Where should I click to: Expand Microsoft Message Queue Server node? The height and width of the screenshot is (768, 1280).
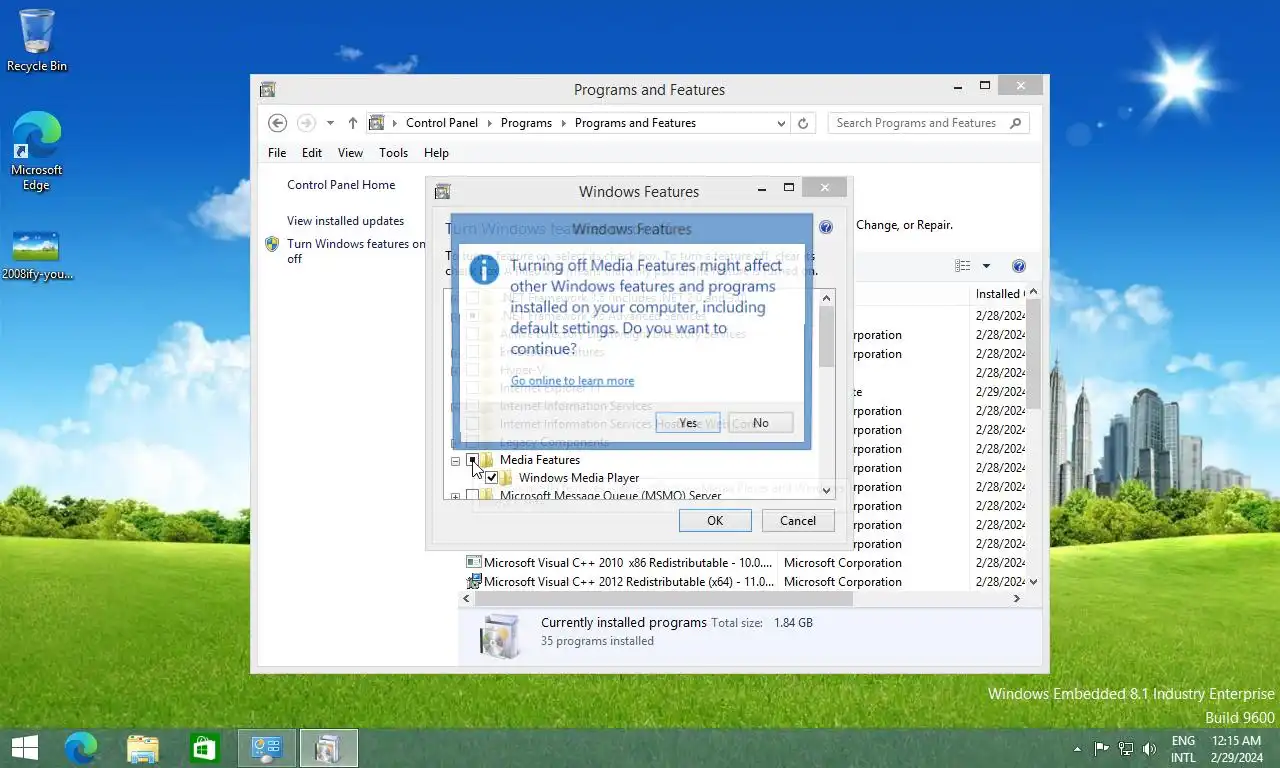click(456, 496)
